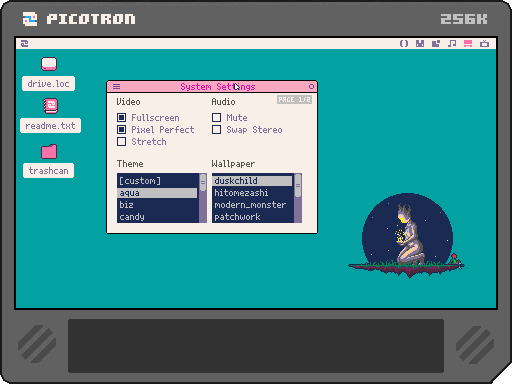Image resolution: width=512 pixels, height=384 pixels.
Task: Toggle the Pixel Perfect checkbox
Action: (122, 130)
